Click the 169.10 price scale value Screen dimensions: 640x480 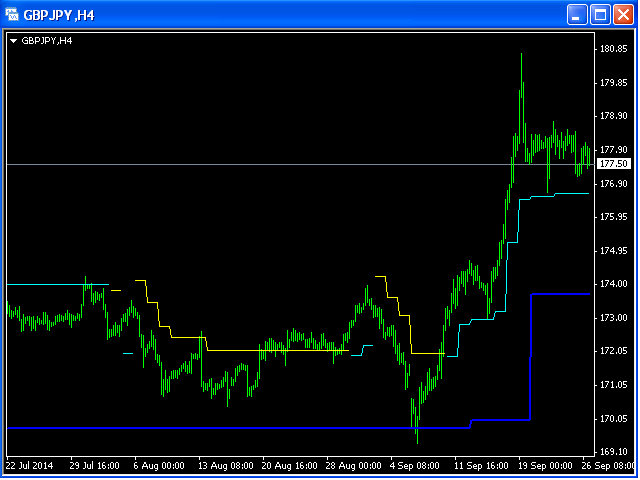613,452
